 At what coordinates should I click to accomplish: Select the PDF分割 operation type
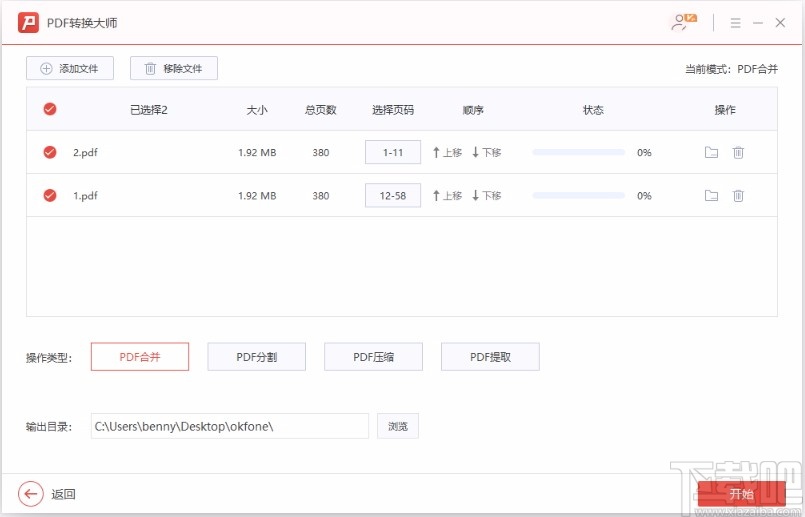point(257,357)
